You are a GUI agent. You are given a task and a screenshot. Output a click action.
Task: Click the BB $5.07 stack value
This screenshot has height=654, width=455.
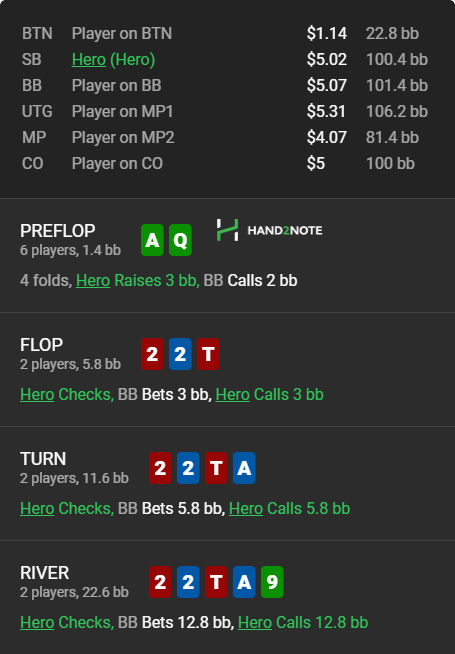[x=327, y=86]
